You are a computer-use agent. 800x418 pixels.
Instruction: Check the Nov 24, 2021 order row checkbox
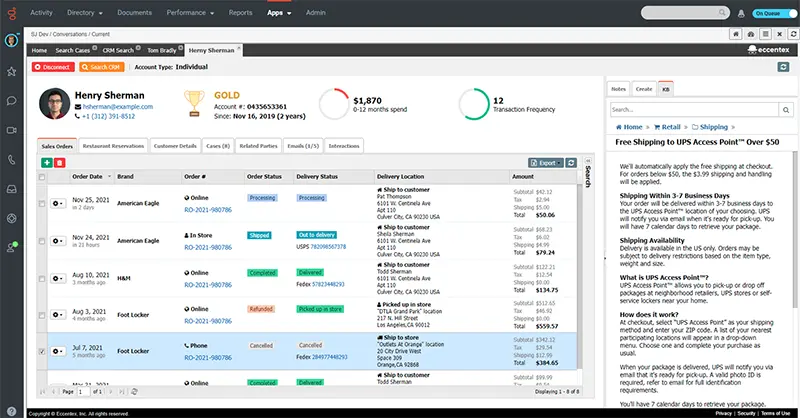pyautogui.click(x=42, y=241)
